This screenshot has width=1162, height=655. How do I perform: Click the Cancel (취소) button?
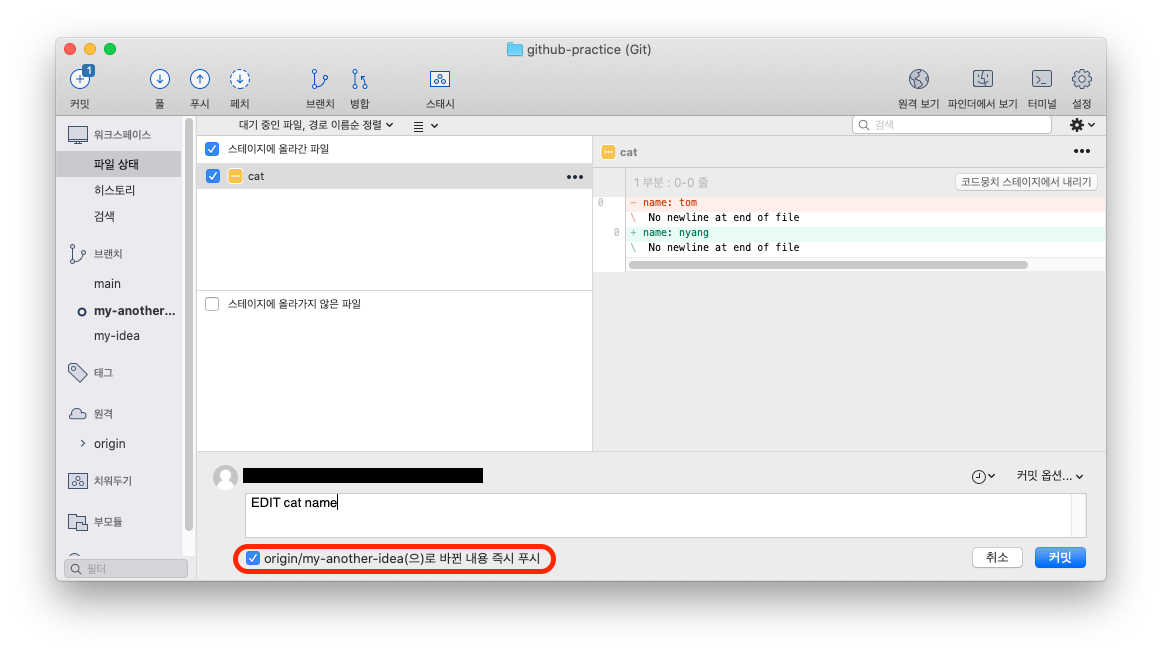click(x=997, y=557)
